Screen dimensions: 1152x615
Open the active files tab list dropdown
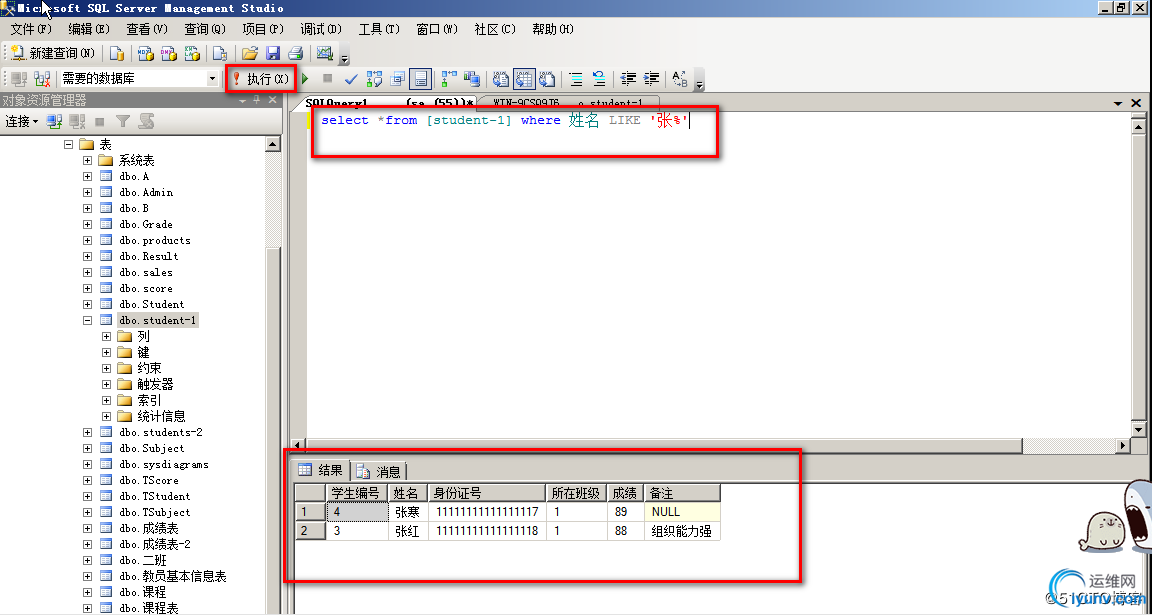[1118, 103]
